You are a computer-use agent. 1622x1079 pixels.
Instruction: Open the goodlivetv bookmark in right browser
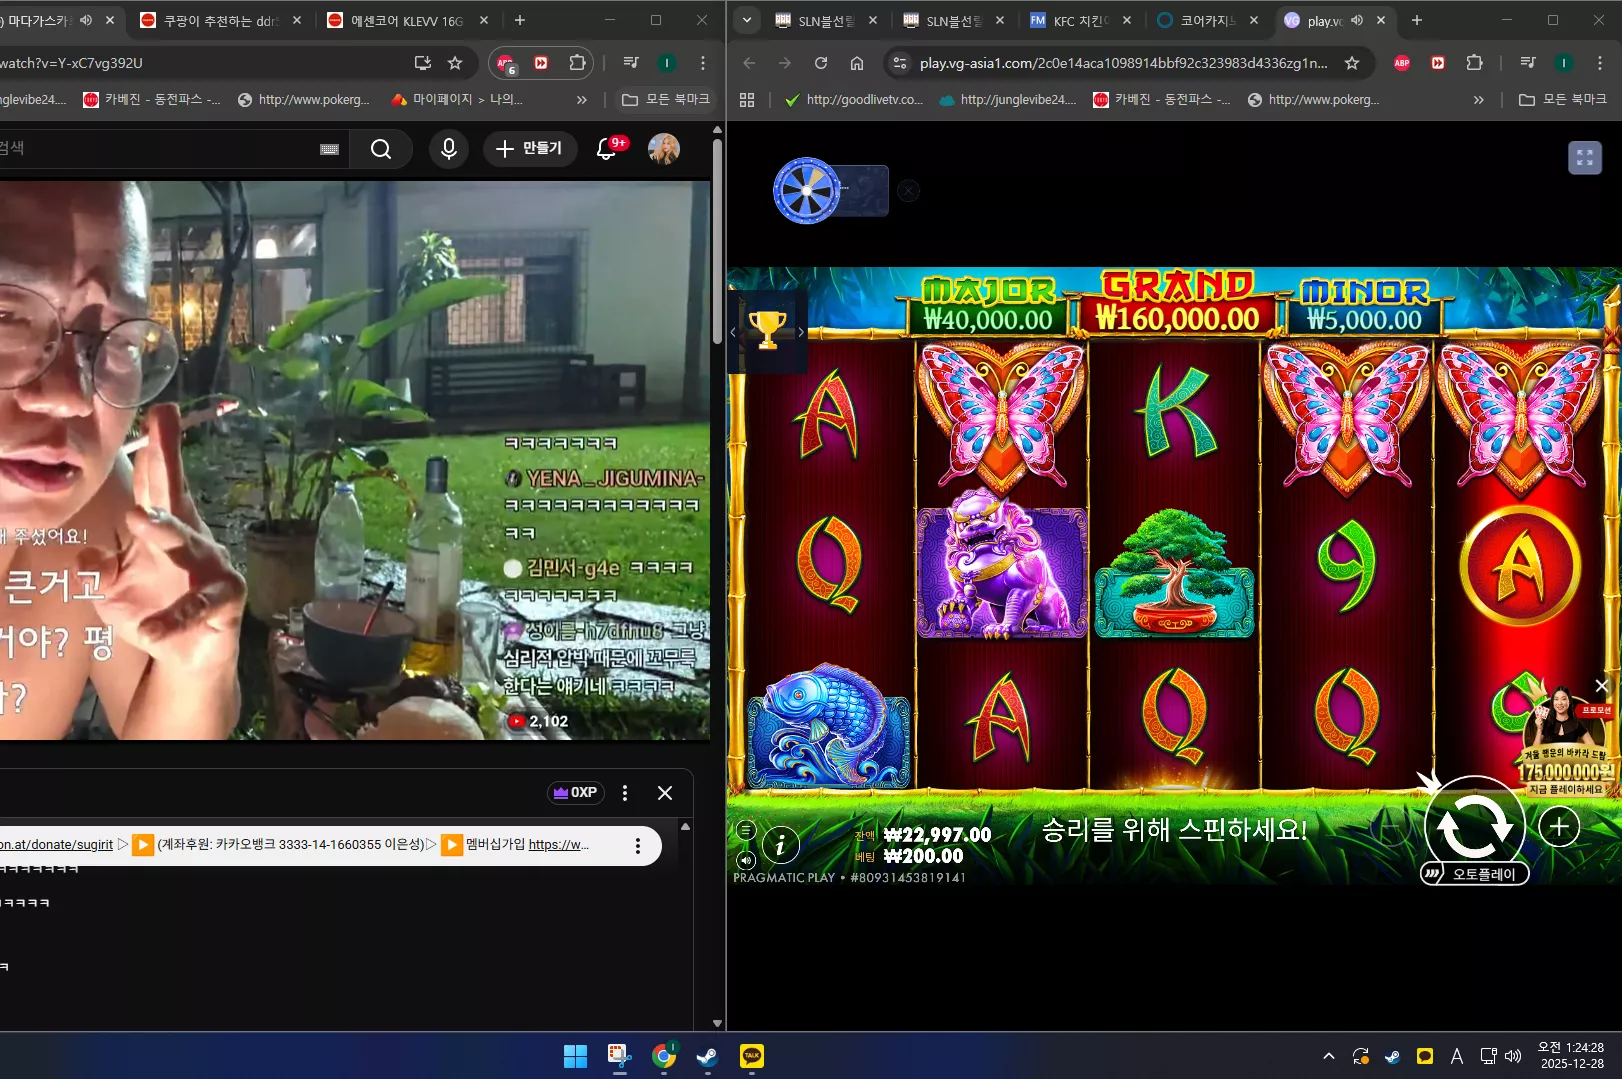pyautogui.click(x=854, y=99)
